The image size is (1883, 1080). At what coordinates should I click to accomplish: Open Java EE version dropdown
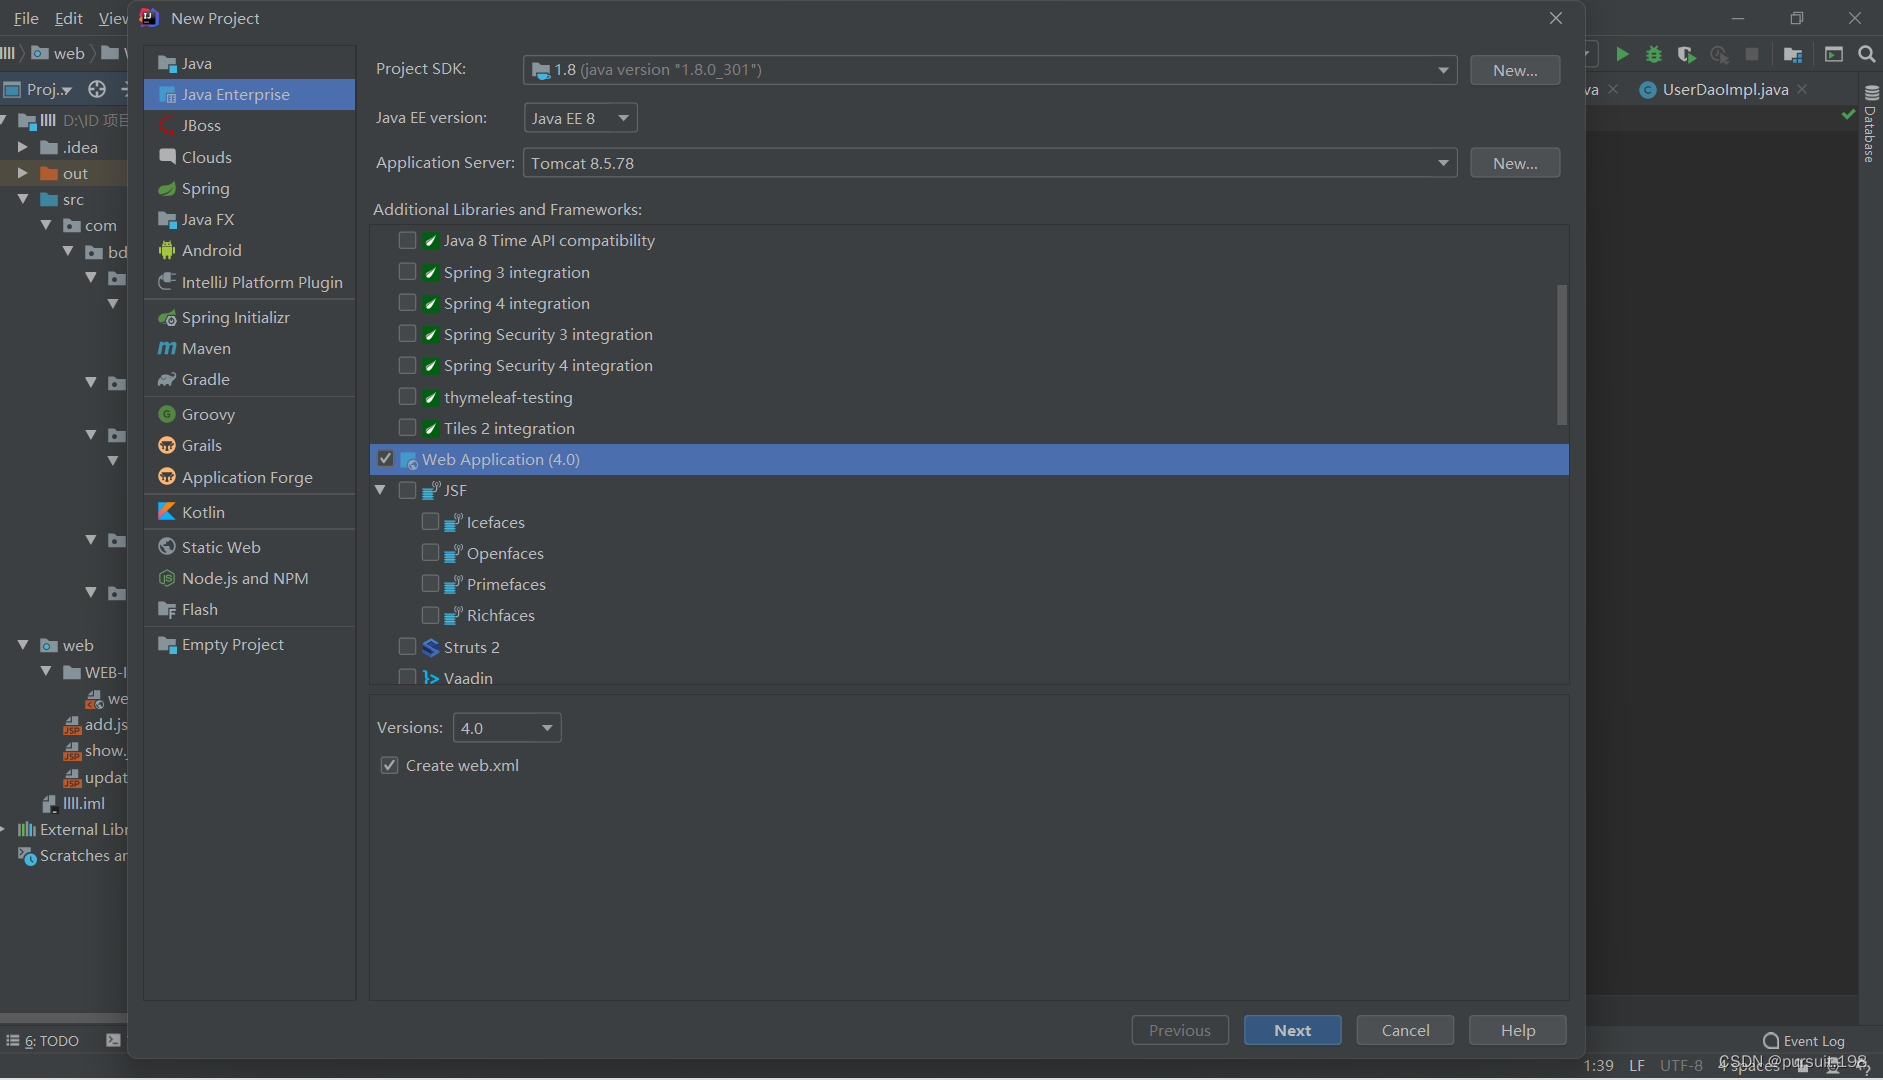[580, 118]
